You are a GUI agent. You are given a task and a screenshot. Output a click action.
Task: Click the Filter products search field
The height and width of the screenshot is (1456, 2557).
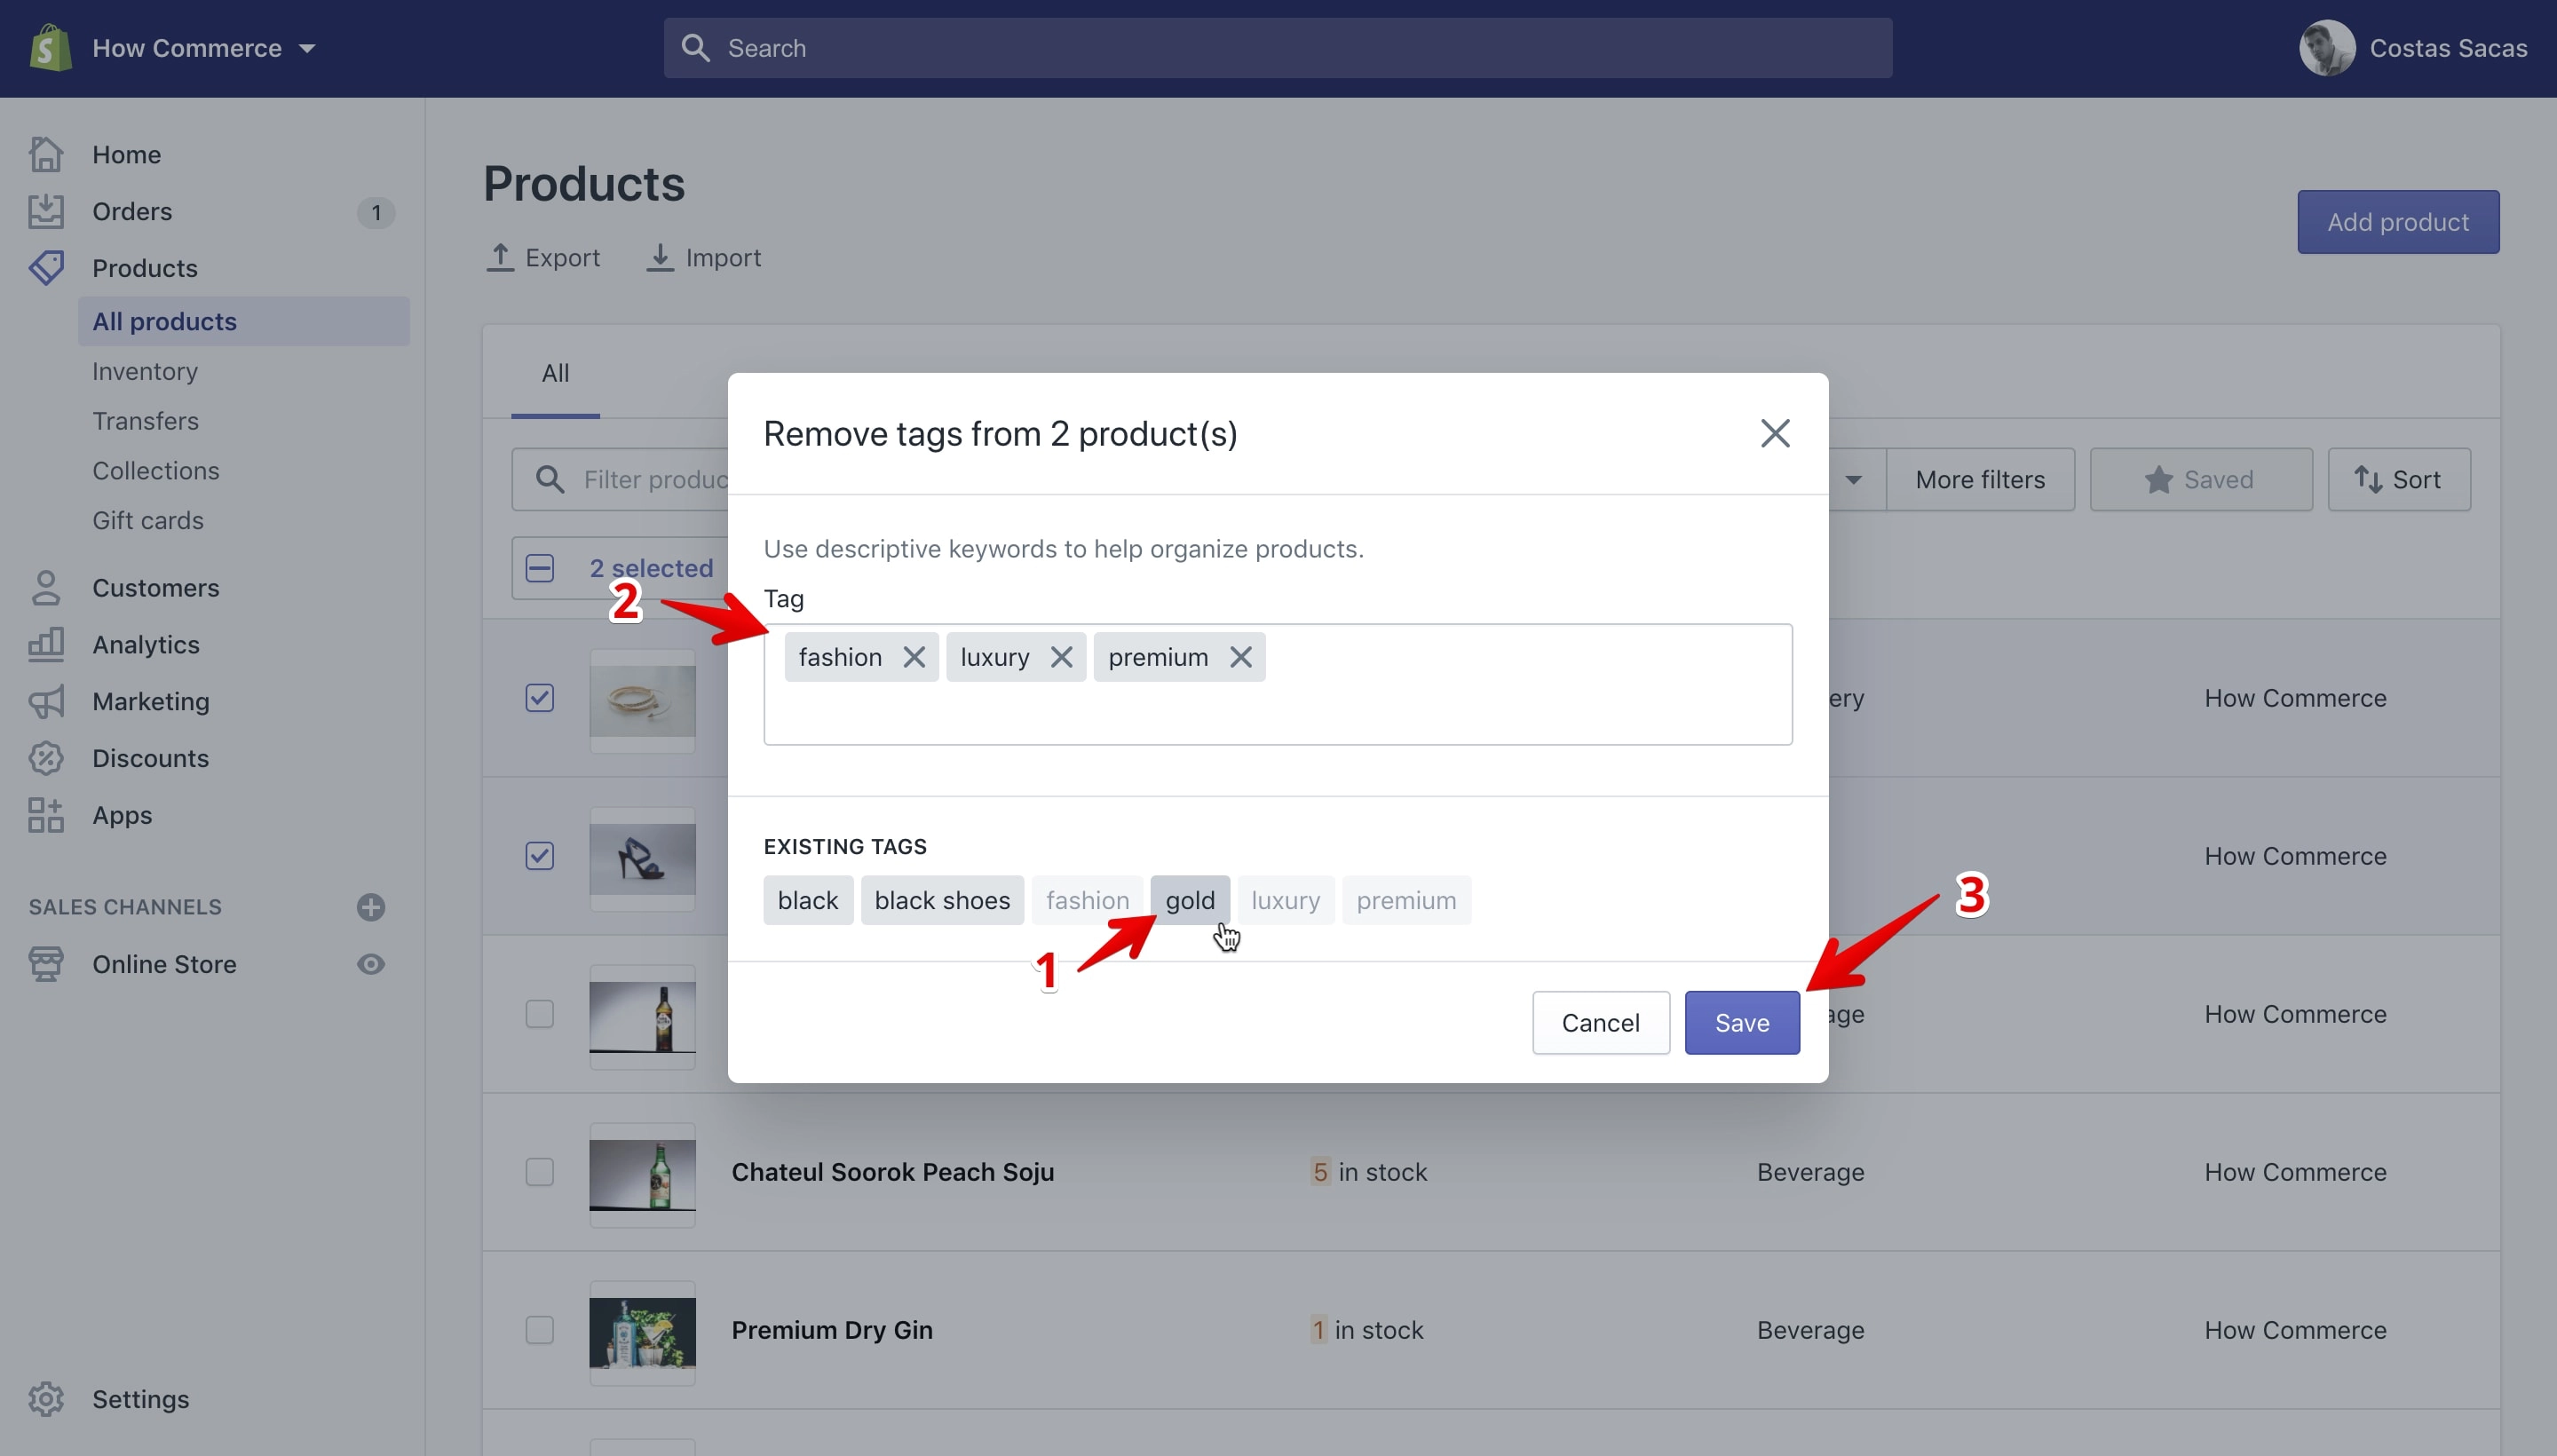pos(620,479)
